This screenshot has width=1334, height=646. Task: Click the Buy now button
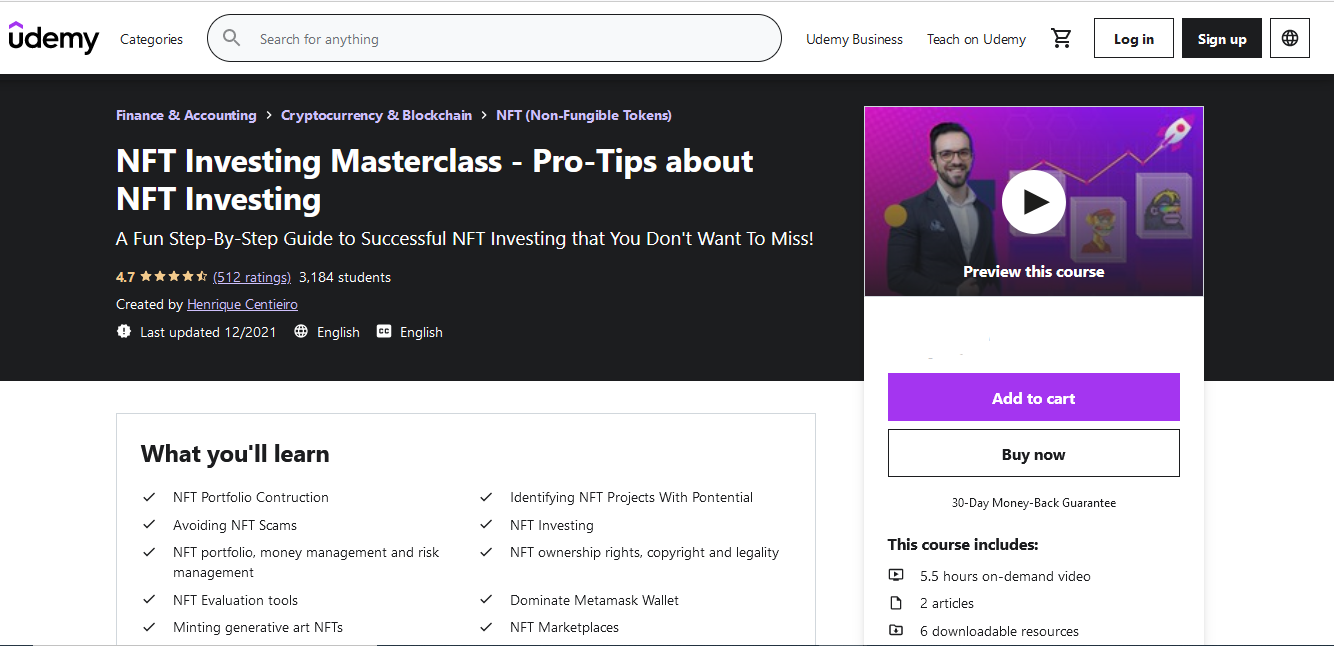[x=1034, y=453]
